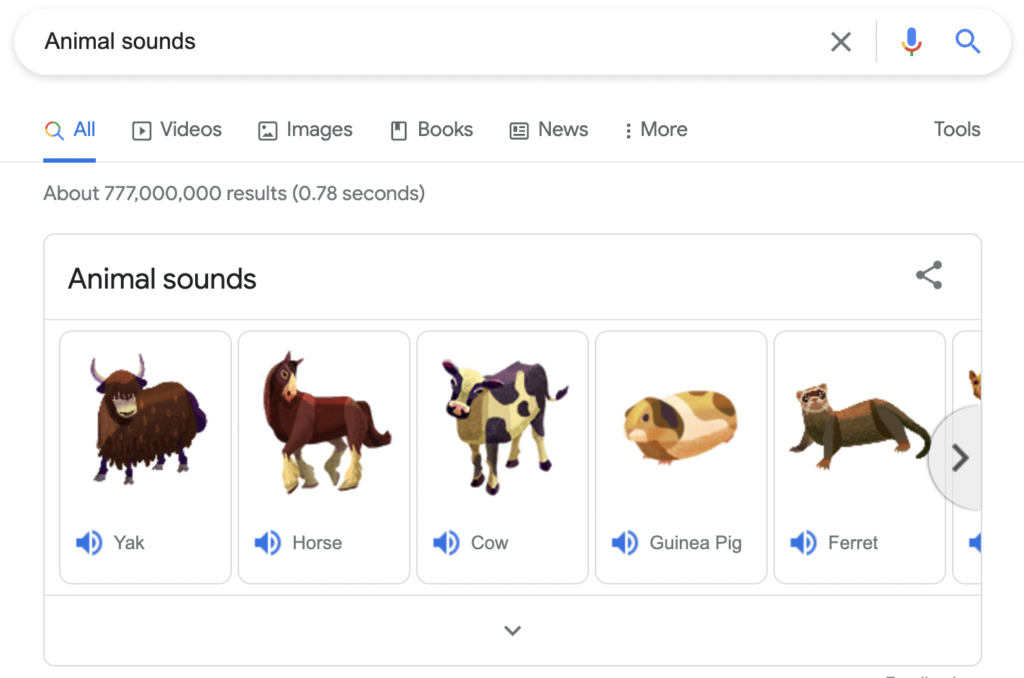Switch to the Images tab

pos(305,129)
